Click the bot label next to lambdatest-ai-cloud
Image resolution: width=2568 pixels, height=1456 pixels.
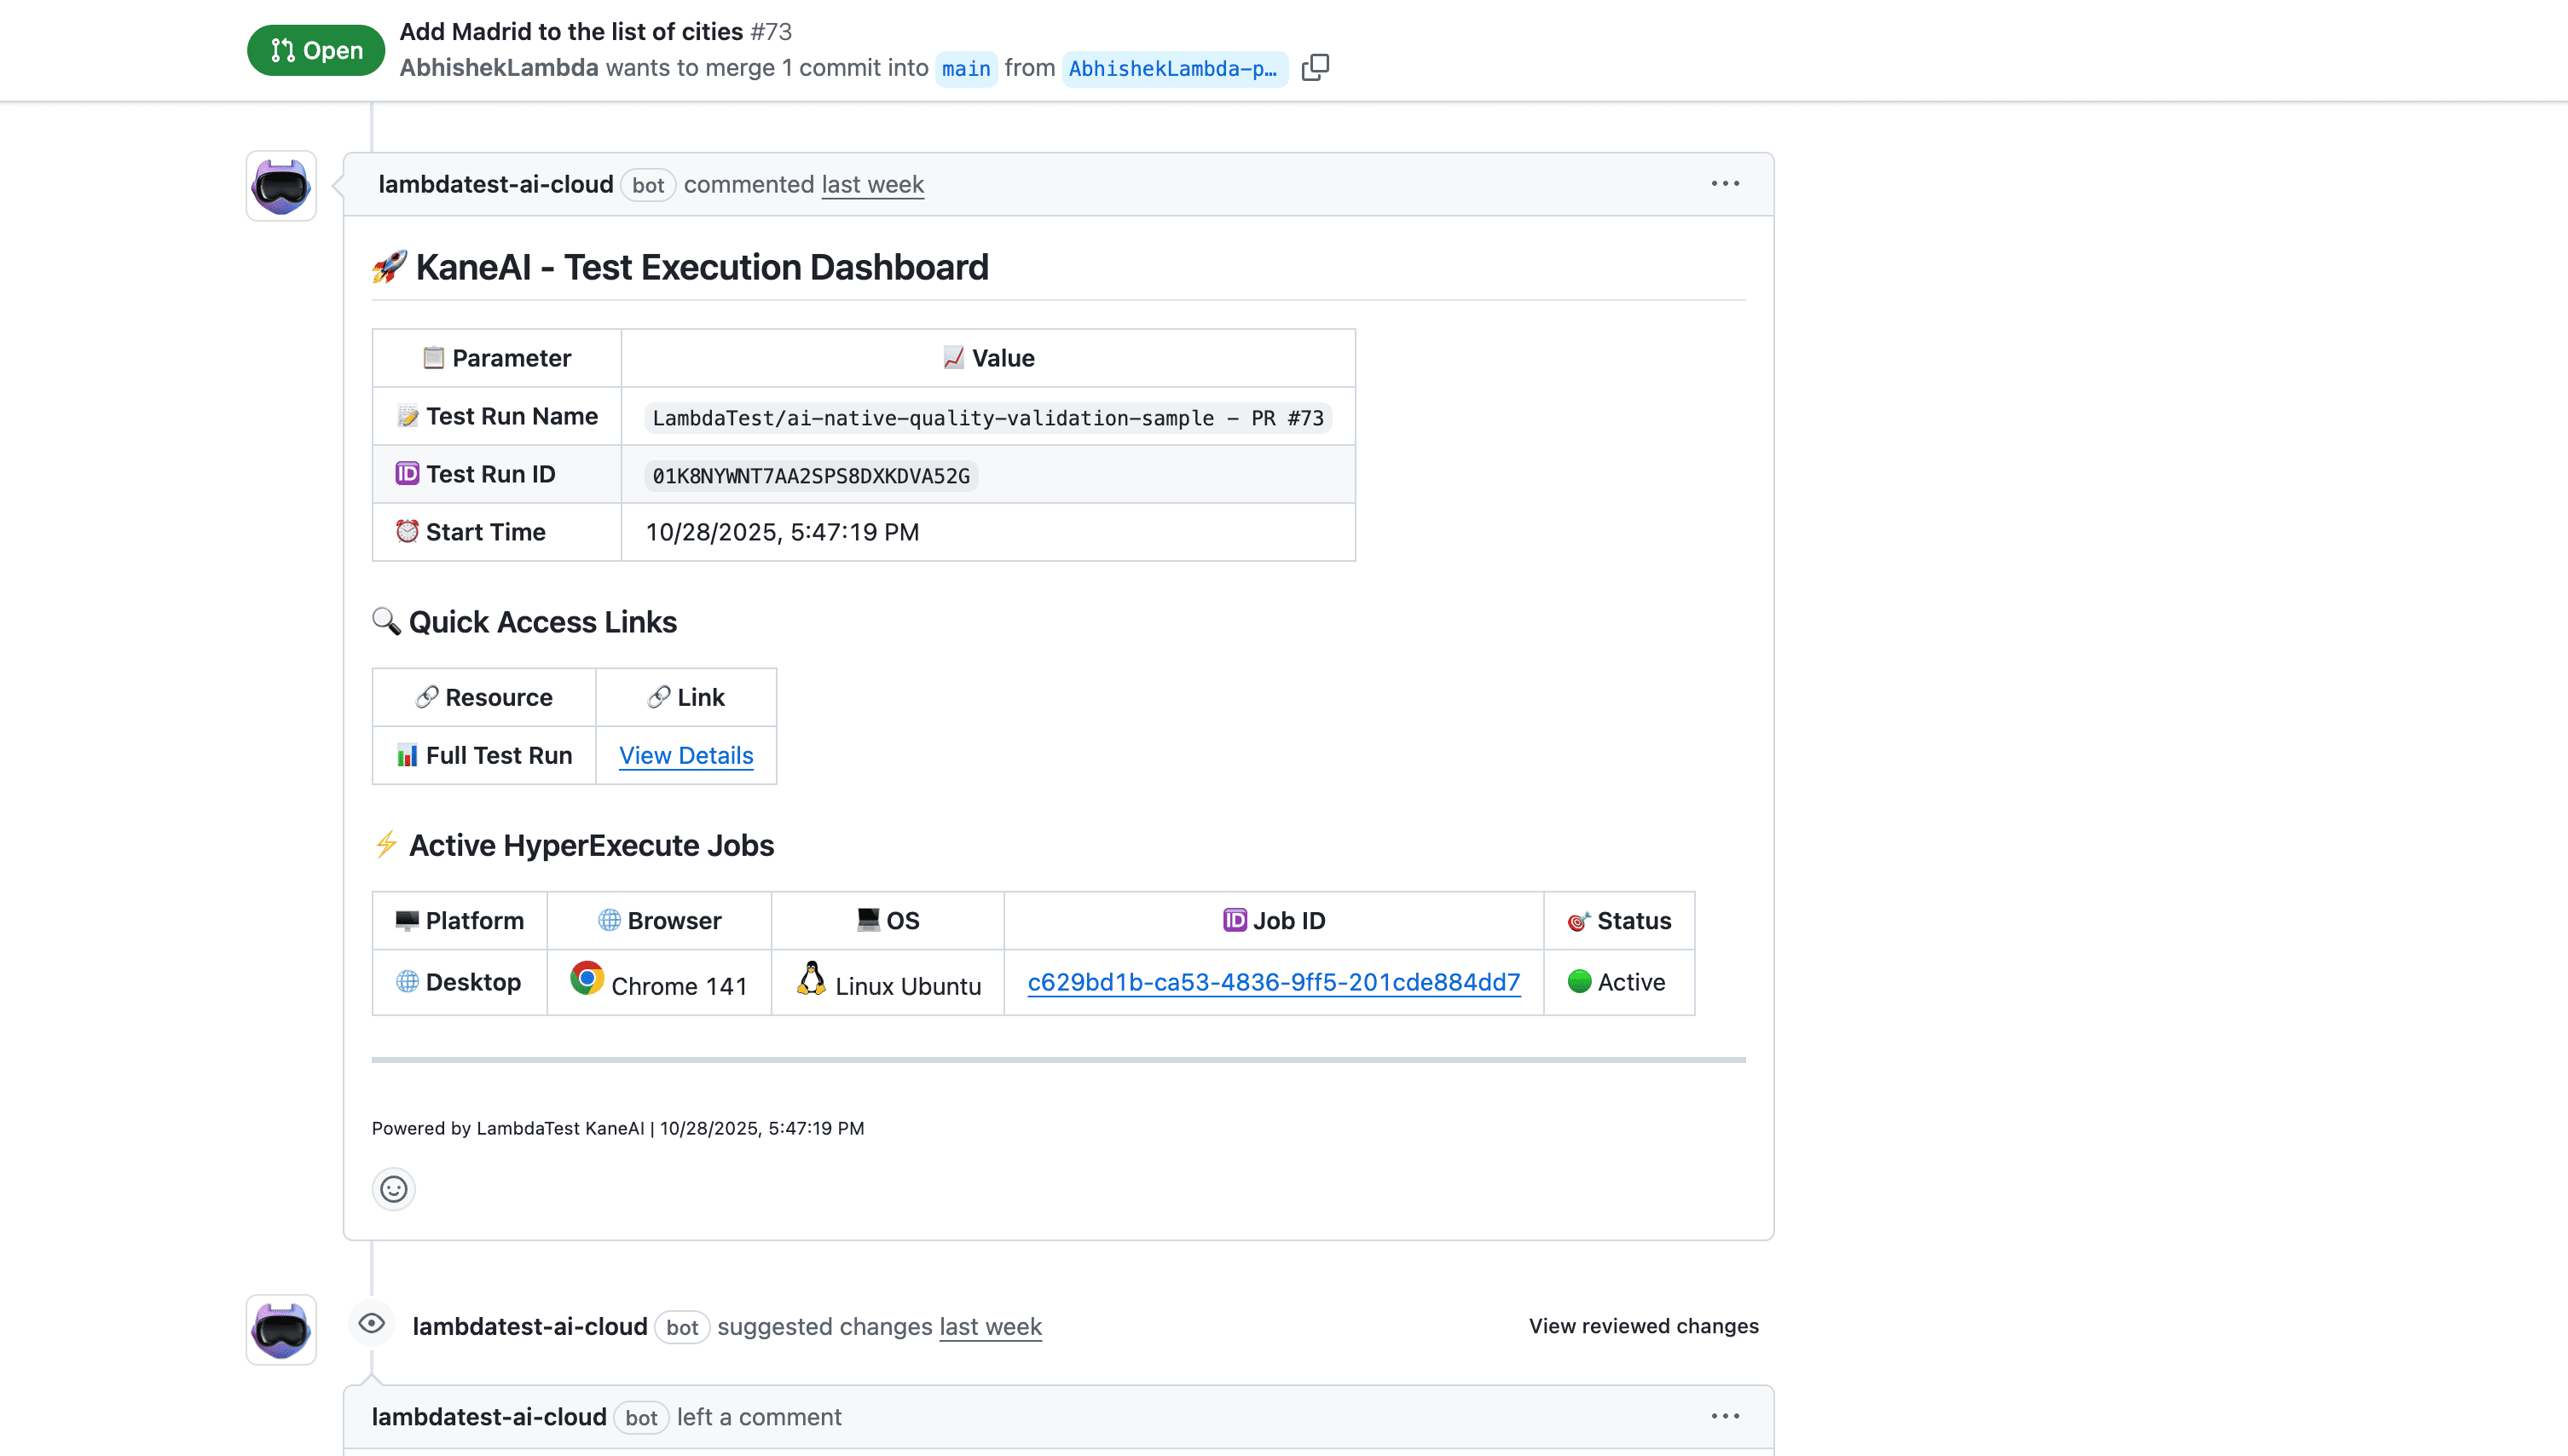[x=649, y=185]
